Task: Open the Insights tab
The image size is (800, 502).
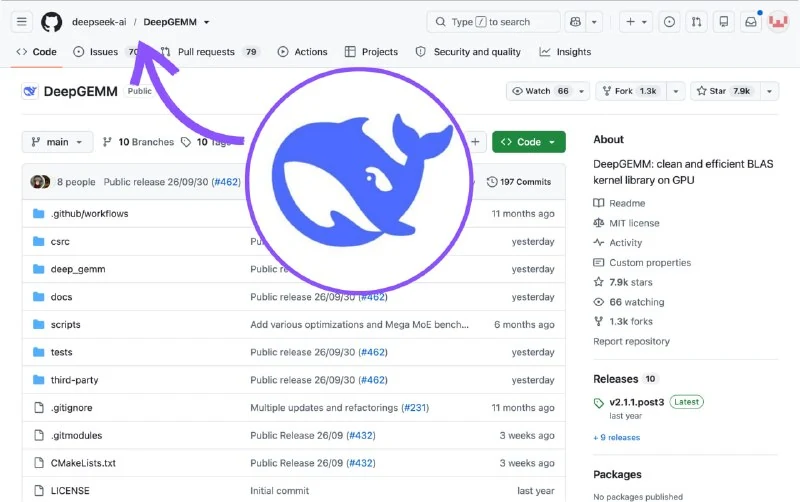Action: pos(565,52)
